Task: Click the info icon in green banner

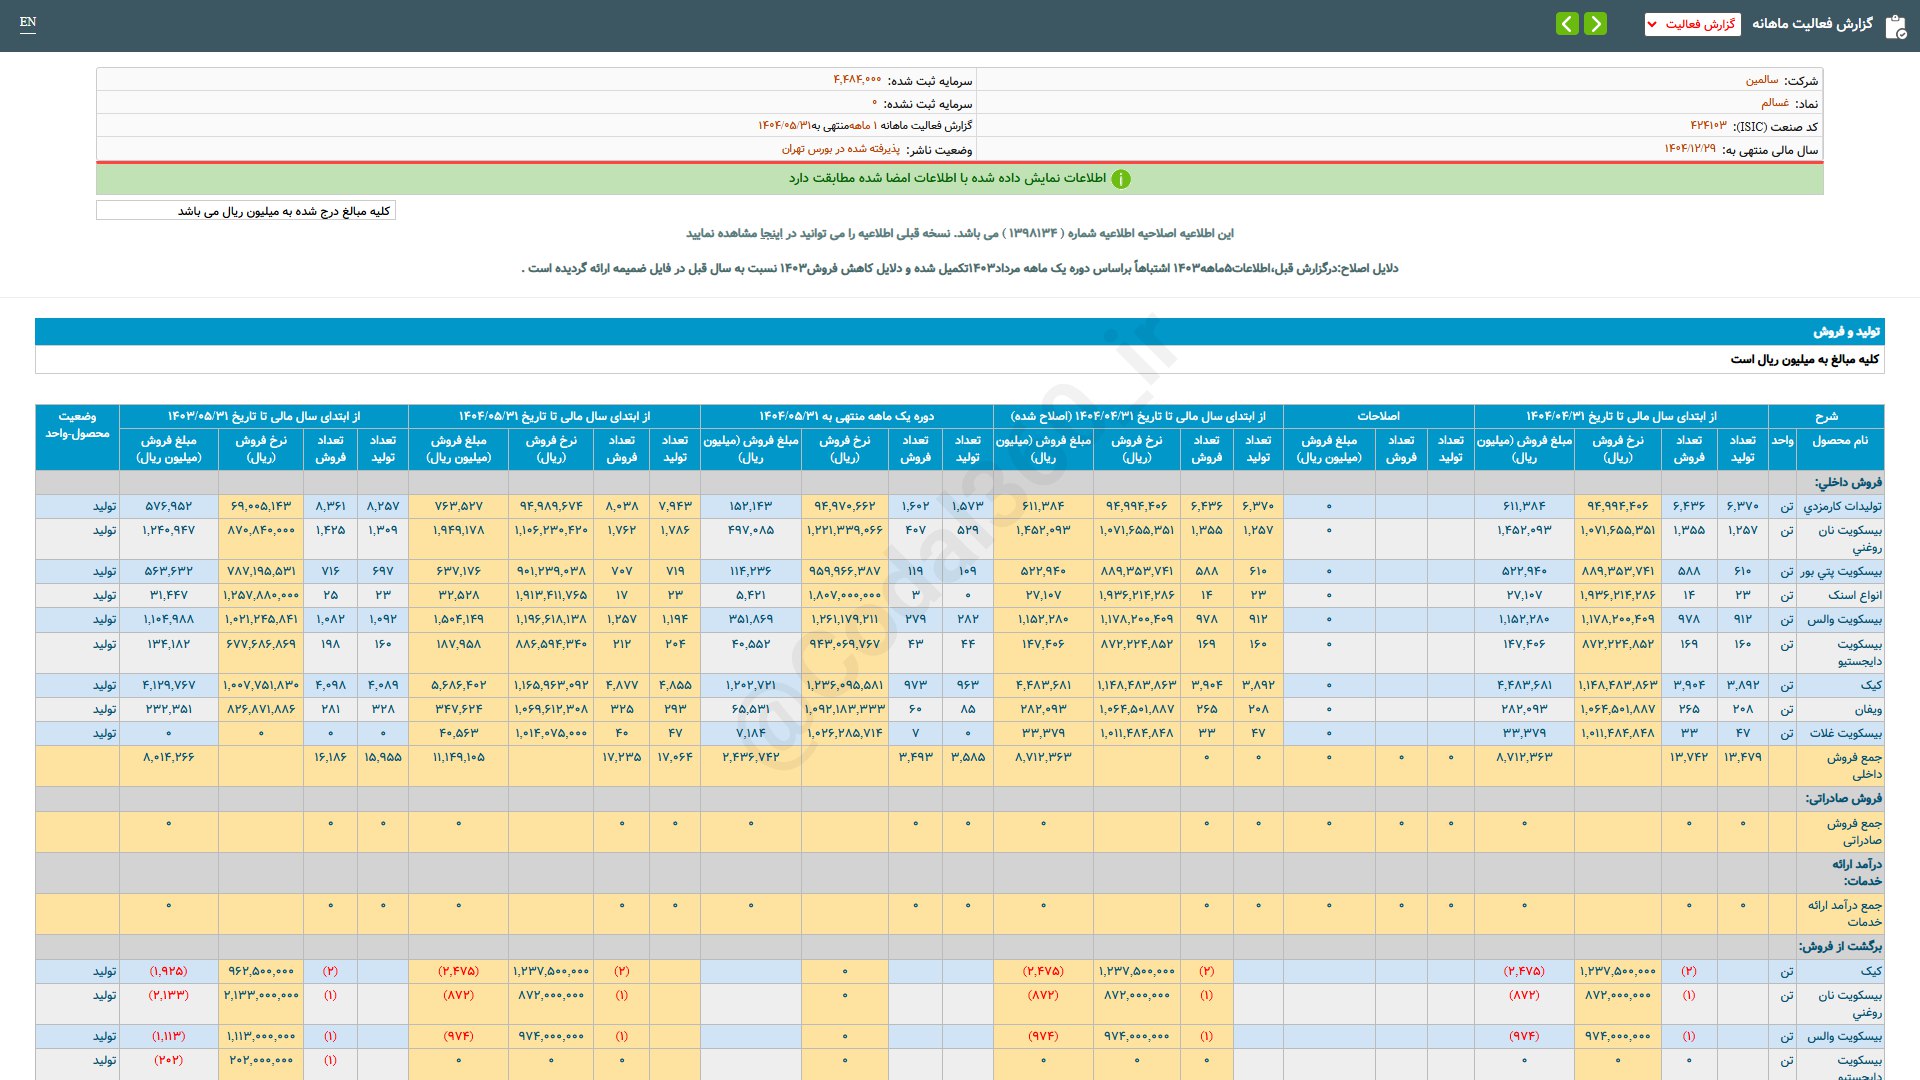Action: [x=1121, y=179]
